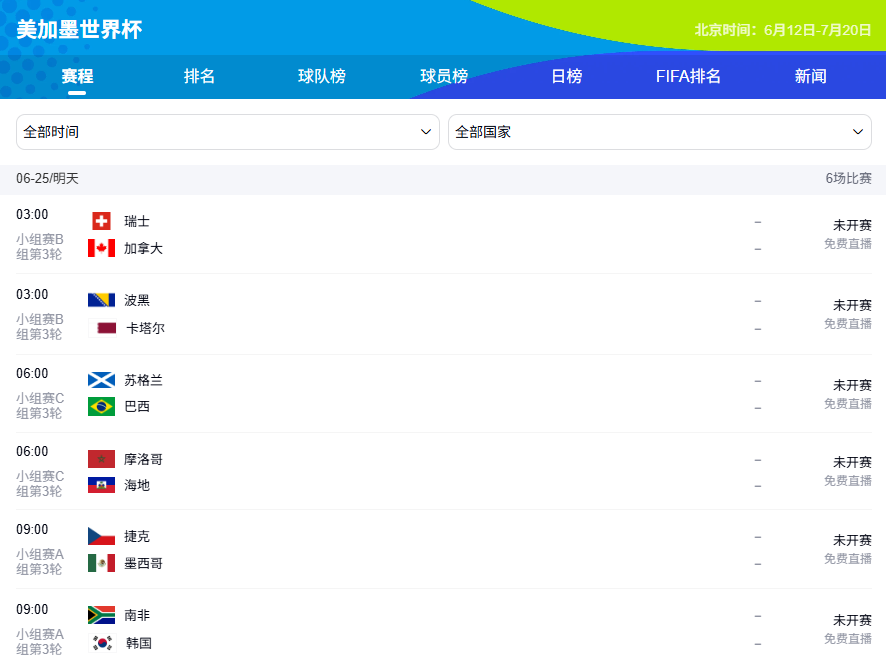
Task: Click the Switzerland flag icon
Action: pyautogui.click(x=102, y=221)
